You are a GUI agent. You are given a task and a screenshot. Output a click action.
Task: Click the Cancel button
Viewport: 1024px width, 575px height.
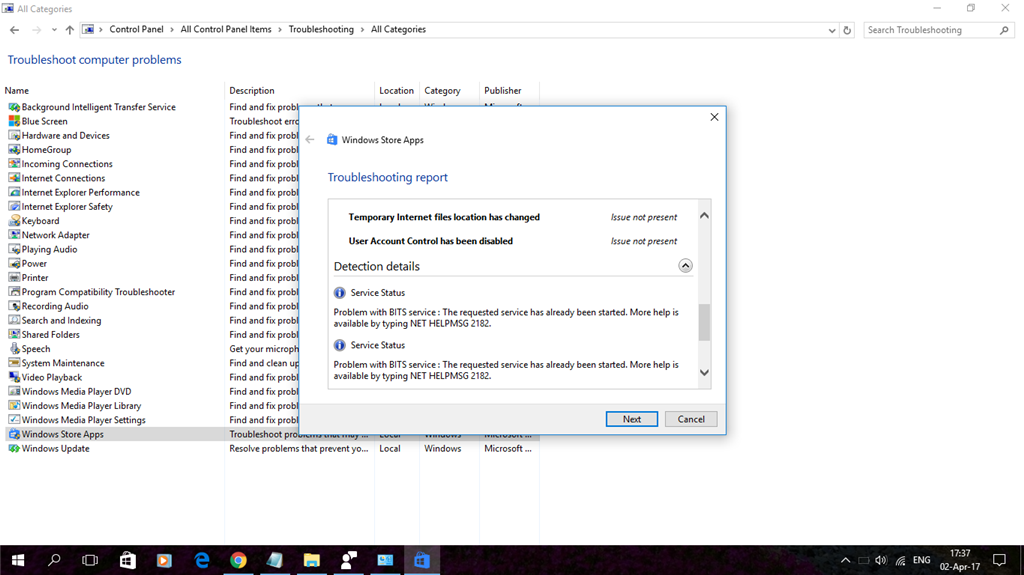691,419
